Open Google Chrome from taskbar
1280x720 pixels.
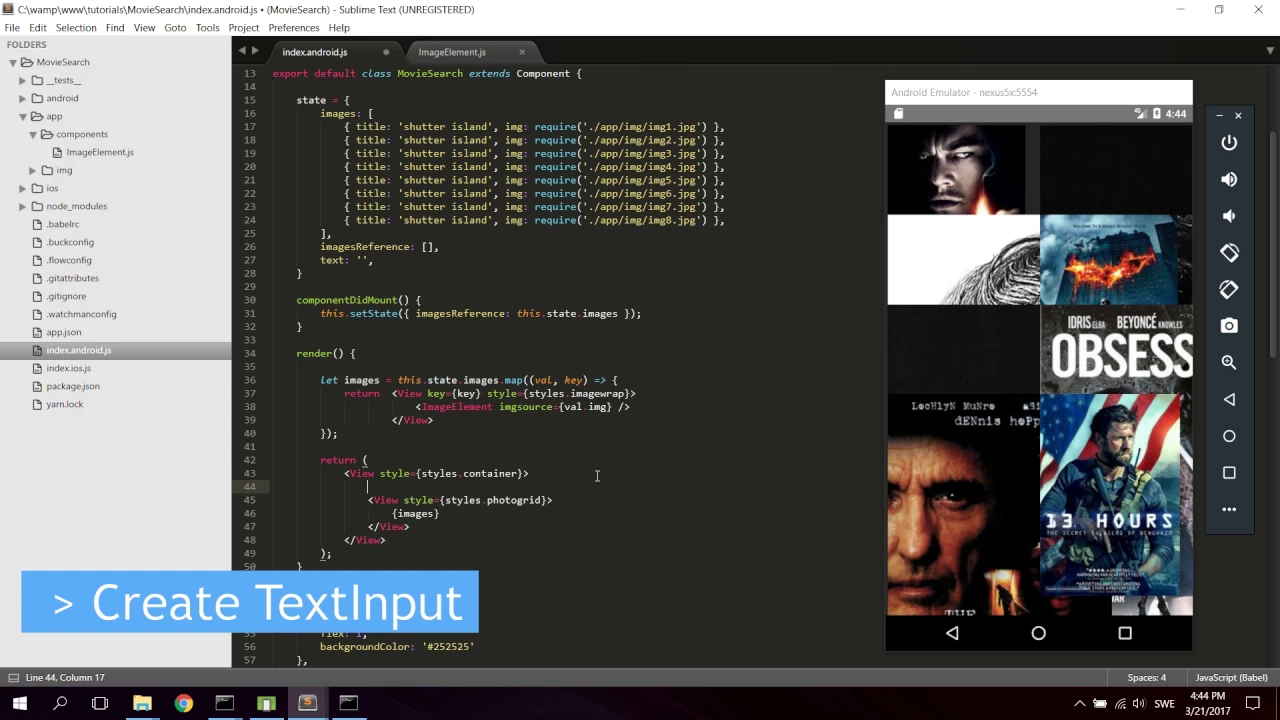pyautogui.click(x=183, y=703)
